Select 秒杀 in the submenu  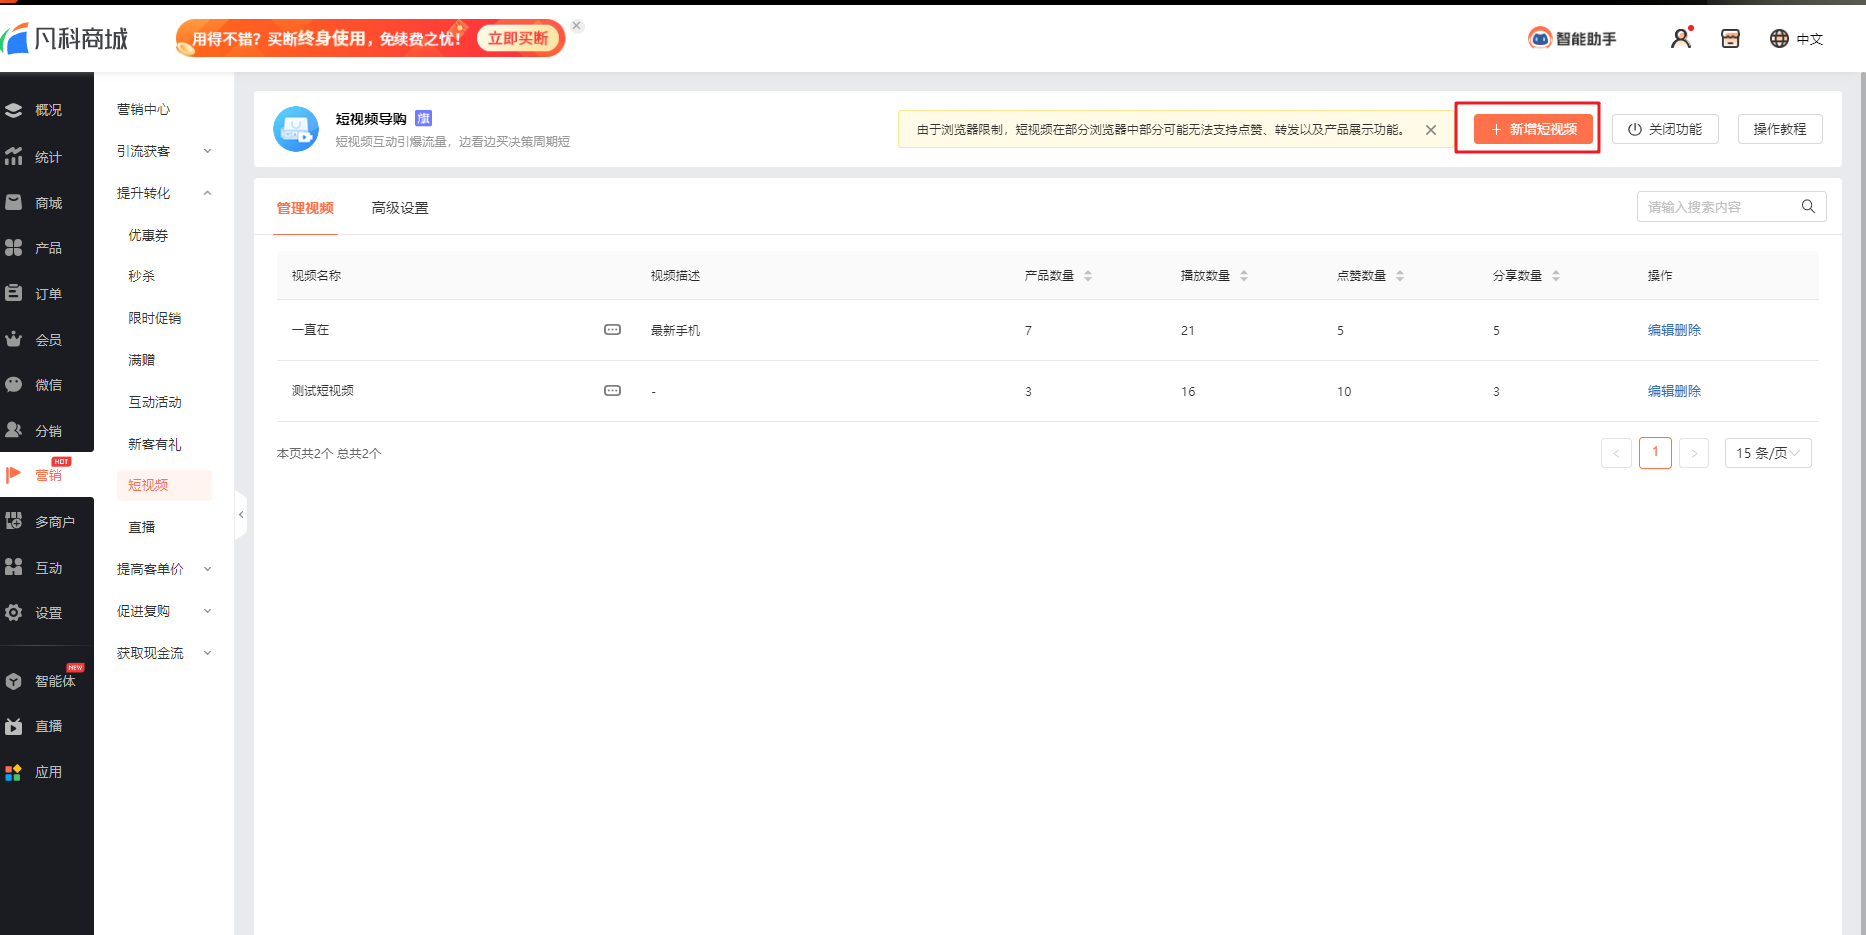pos(142,276)
